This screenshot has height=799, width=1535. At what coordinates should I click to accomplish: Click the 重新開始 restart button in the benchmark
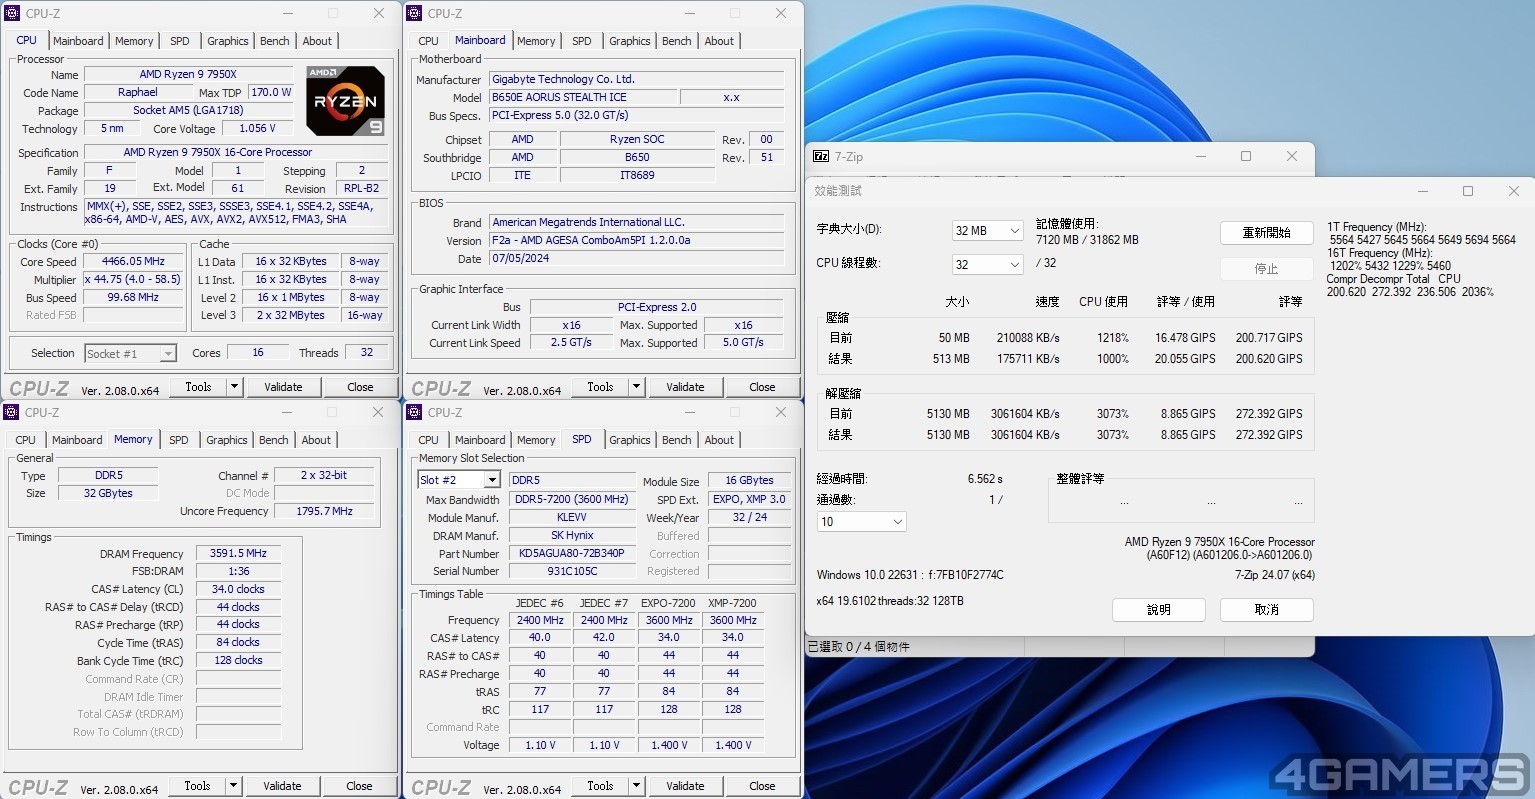pyautogui.click(x=1266, y=232)
